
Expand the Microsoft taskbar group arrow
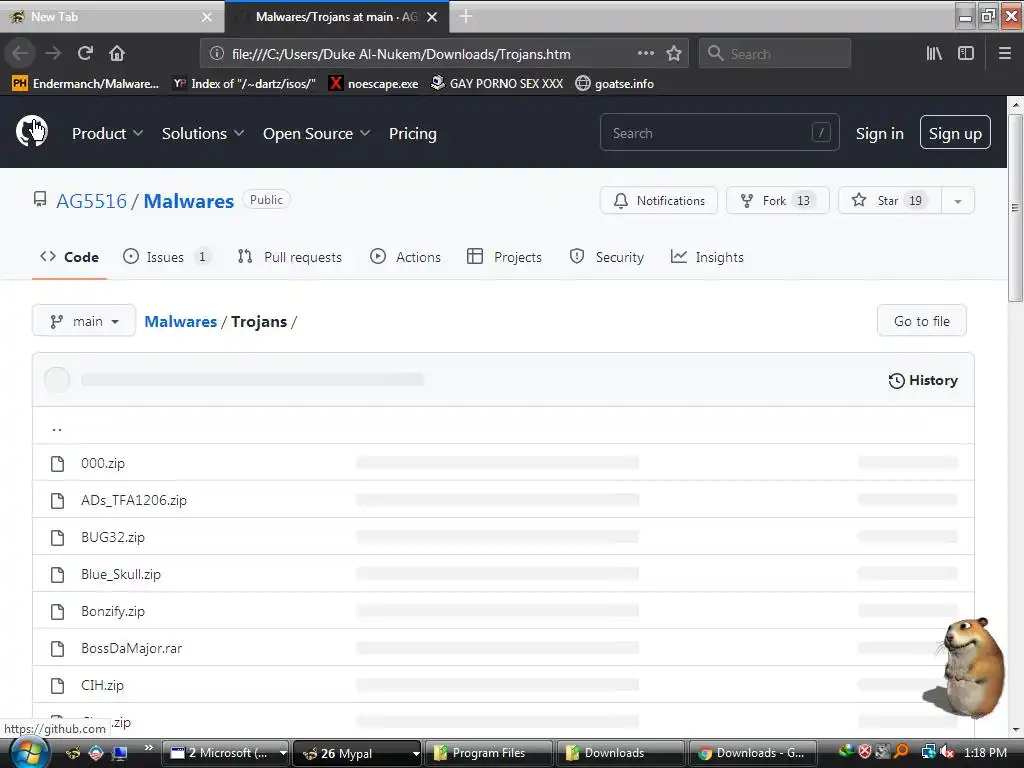[x=283, y=753]
